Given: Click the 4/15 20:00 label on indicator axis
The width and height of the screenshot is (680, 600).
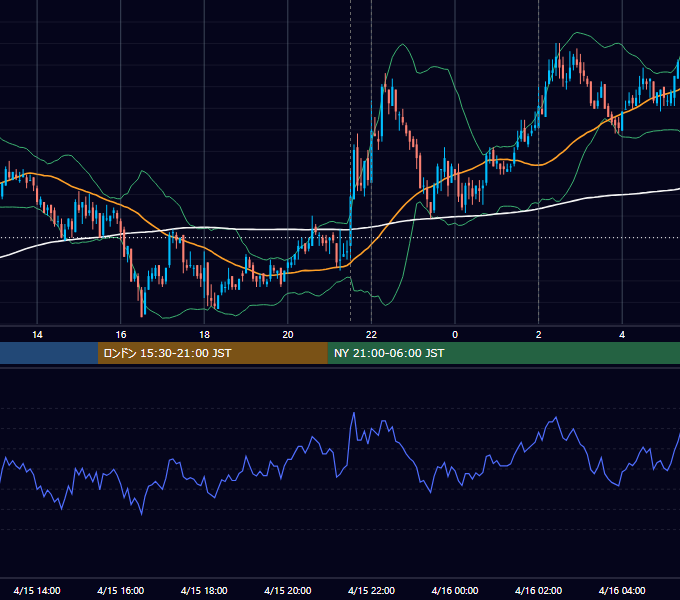Looking at the screenshot, I should click(288, 590).
